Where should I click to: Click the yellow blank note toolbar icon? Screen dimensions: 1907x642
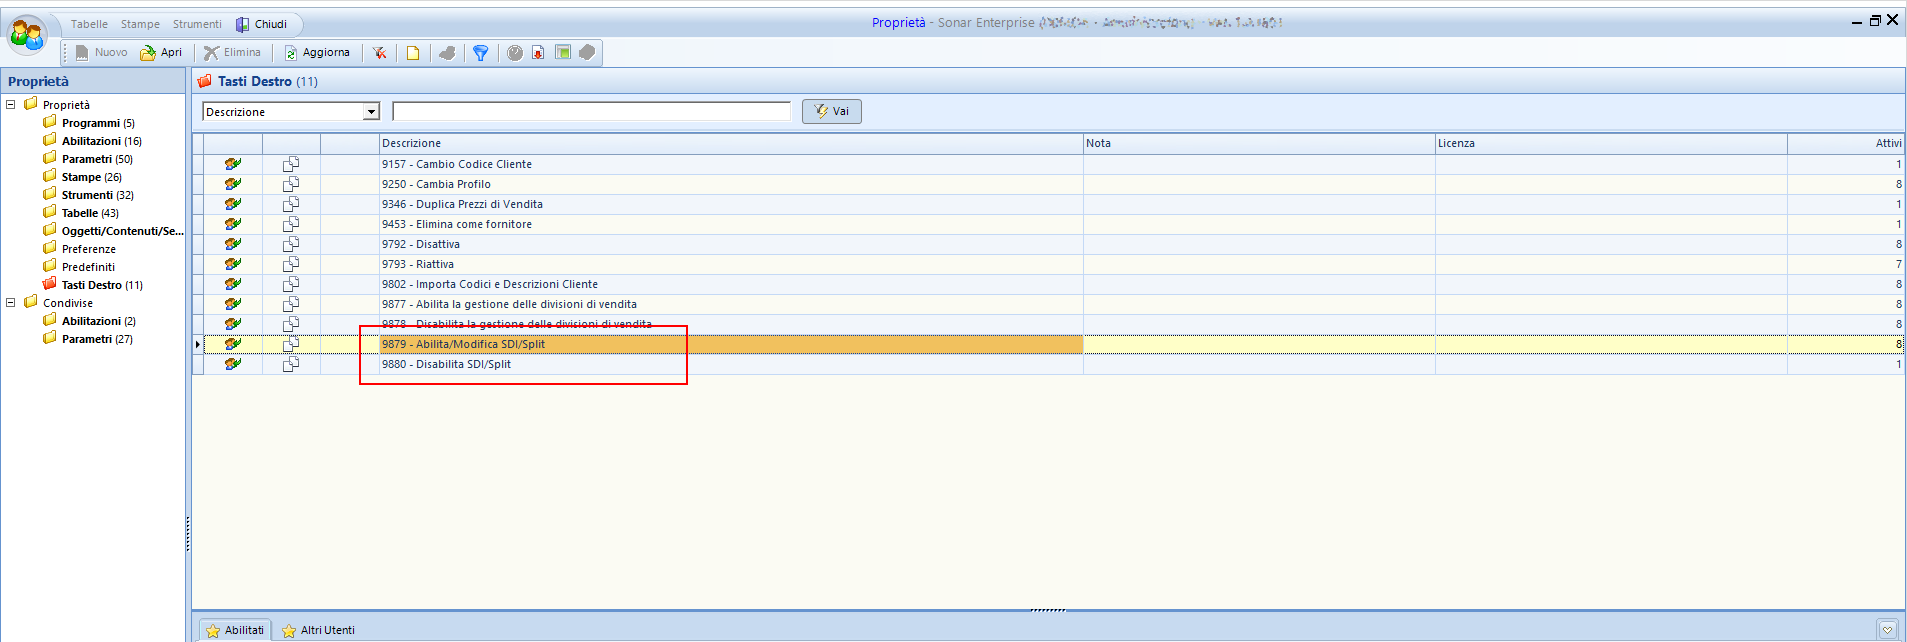pyautogui.click(x=413, y=53)
